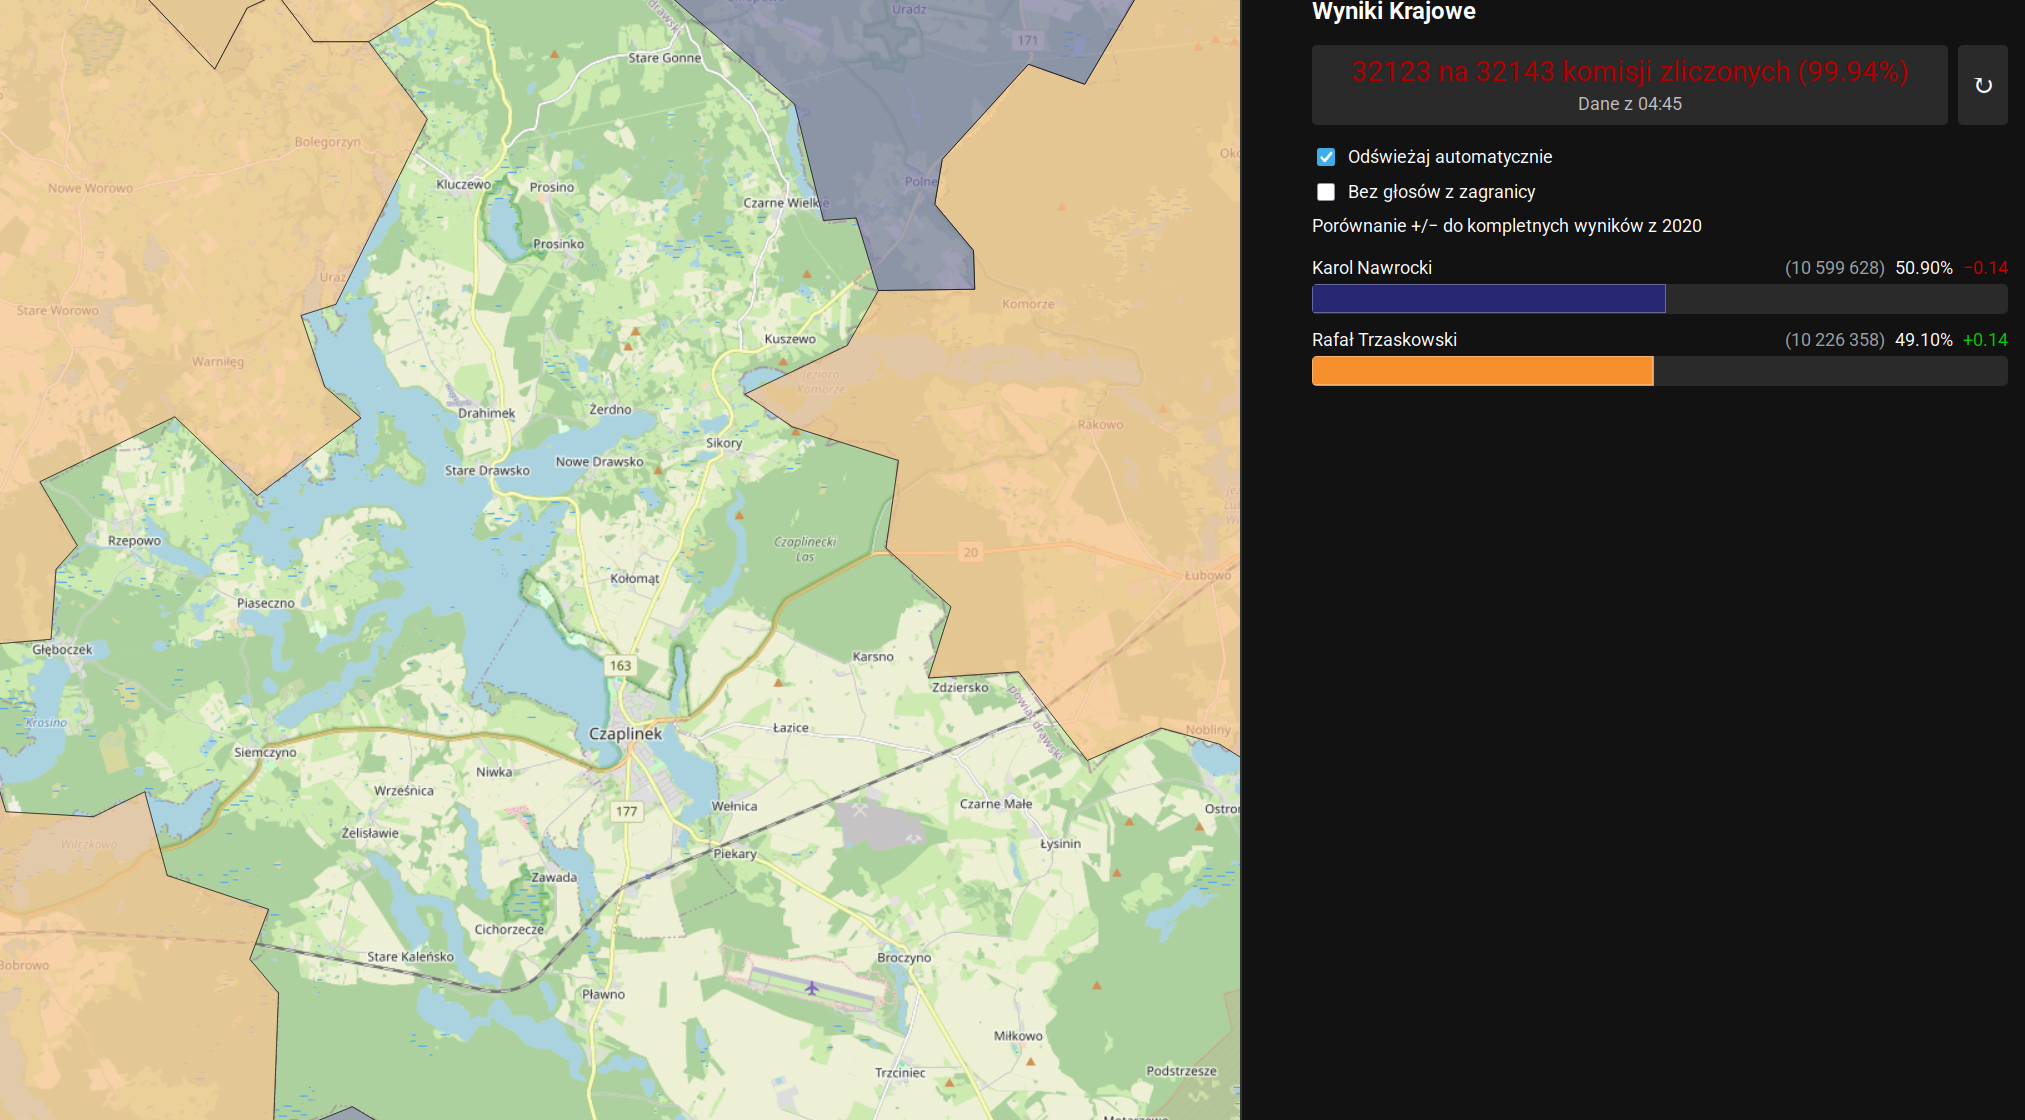Click the road 177 shield below Czaplinek
The image size is (2025, 1120).
(627, 811)
